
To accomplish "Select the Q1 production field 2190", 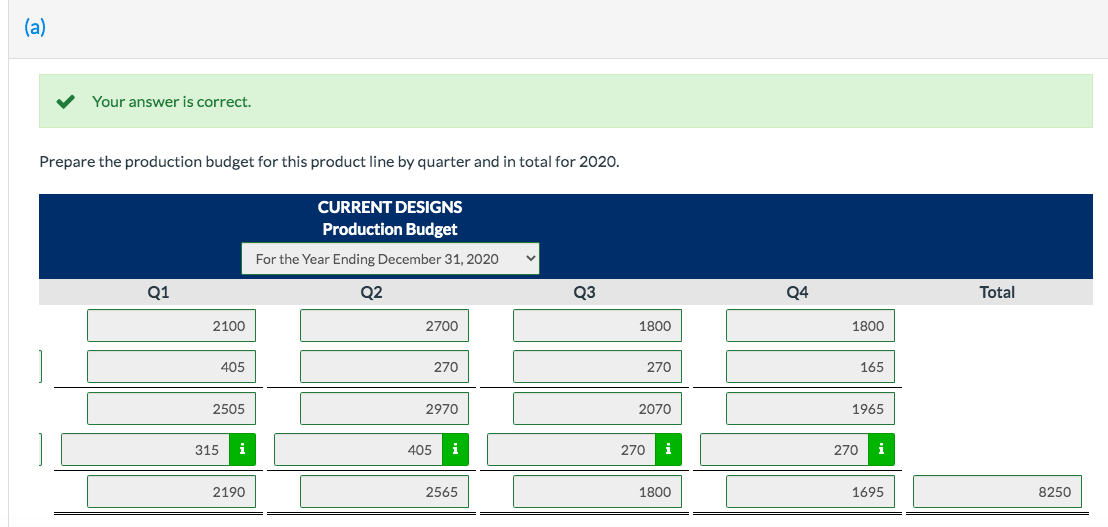I will pos(172,491).
